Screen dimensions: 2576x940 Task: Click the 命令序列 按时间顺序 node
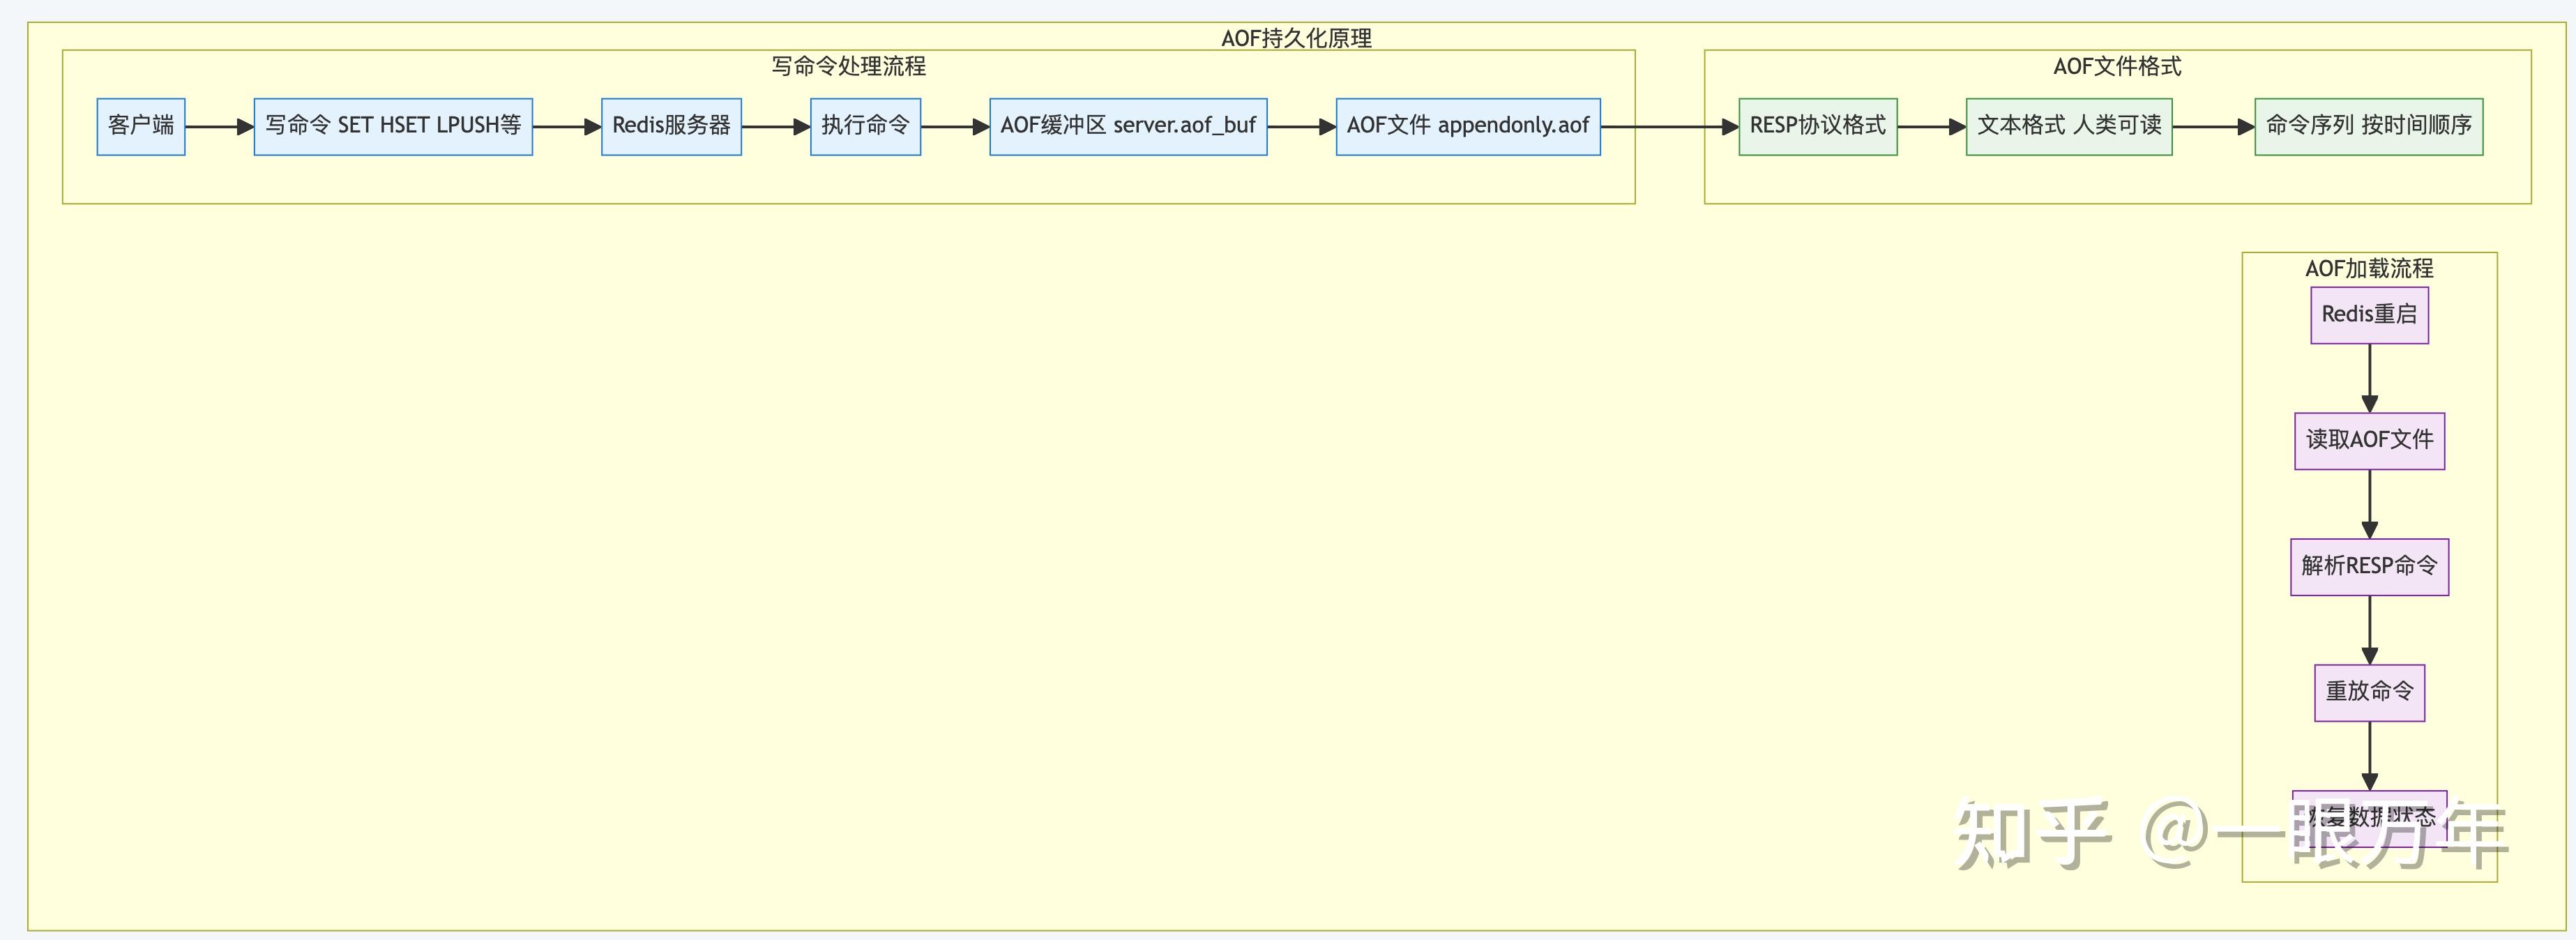click(x=2369, y=126)
